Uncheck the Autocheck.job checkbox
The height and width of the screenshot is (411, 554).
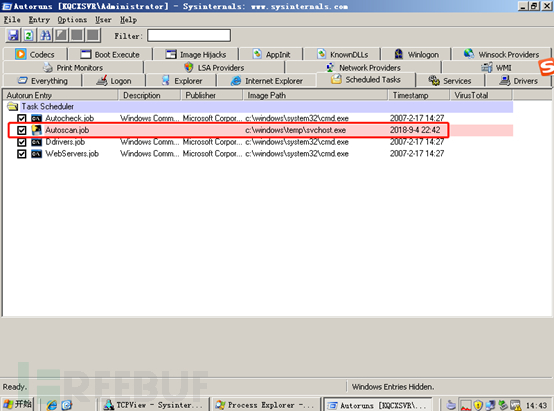(x=22, y=118)
